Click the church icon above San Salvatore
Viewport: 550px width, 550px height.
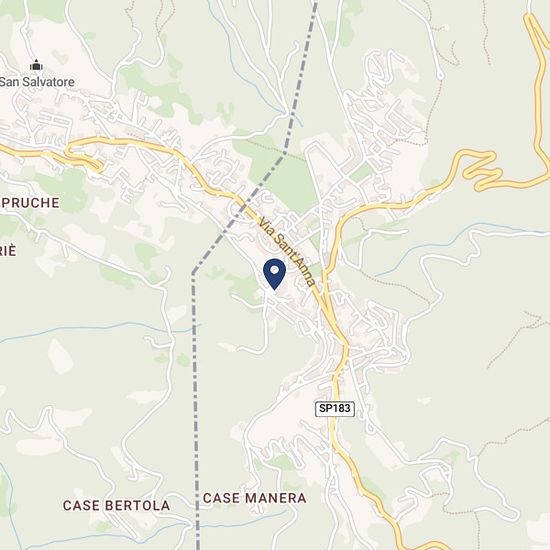(36, 65)
